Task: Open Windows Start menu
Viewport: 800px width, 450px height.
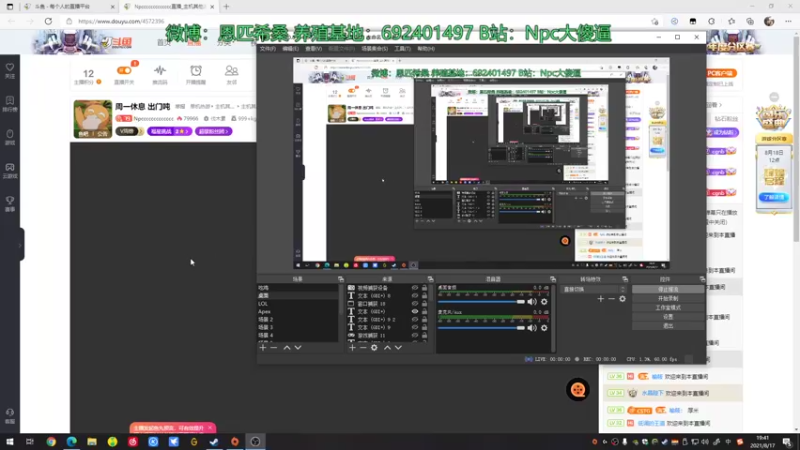Action: [x=10, y=442]
